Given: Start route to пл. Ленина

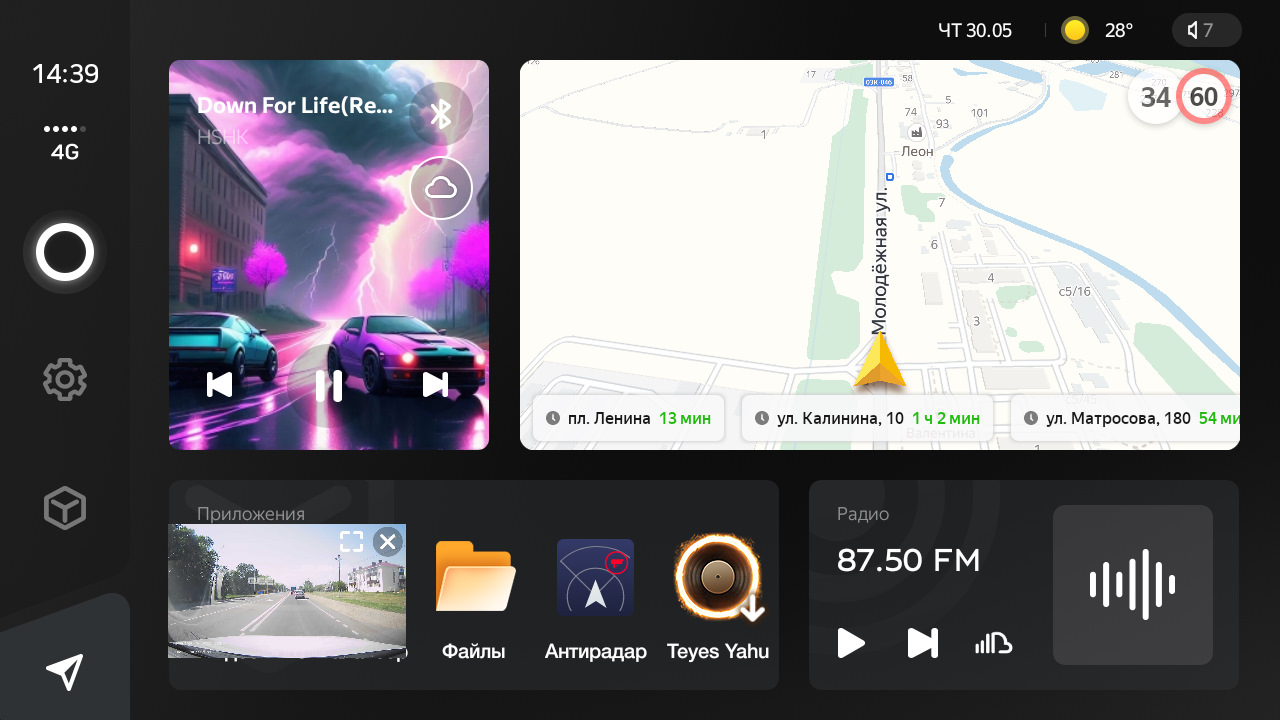Looking at the screenshot, I should (628, 418).
